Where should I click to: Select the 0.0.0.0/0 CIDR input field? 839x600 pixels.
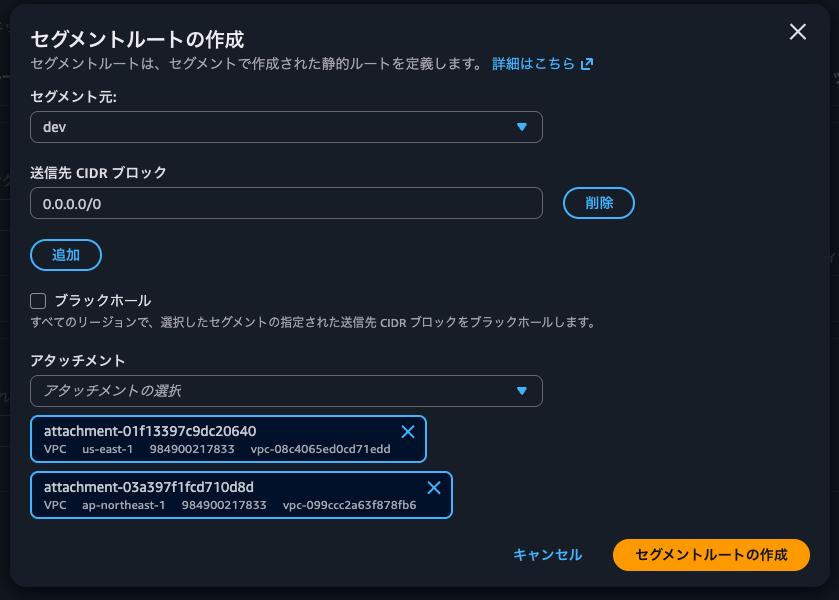click(x=285, y=202)
